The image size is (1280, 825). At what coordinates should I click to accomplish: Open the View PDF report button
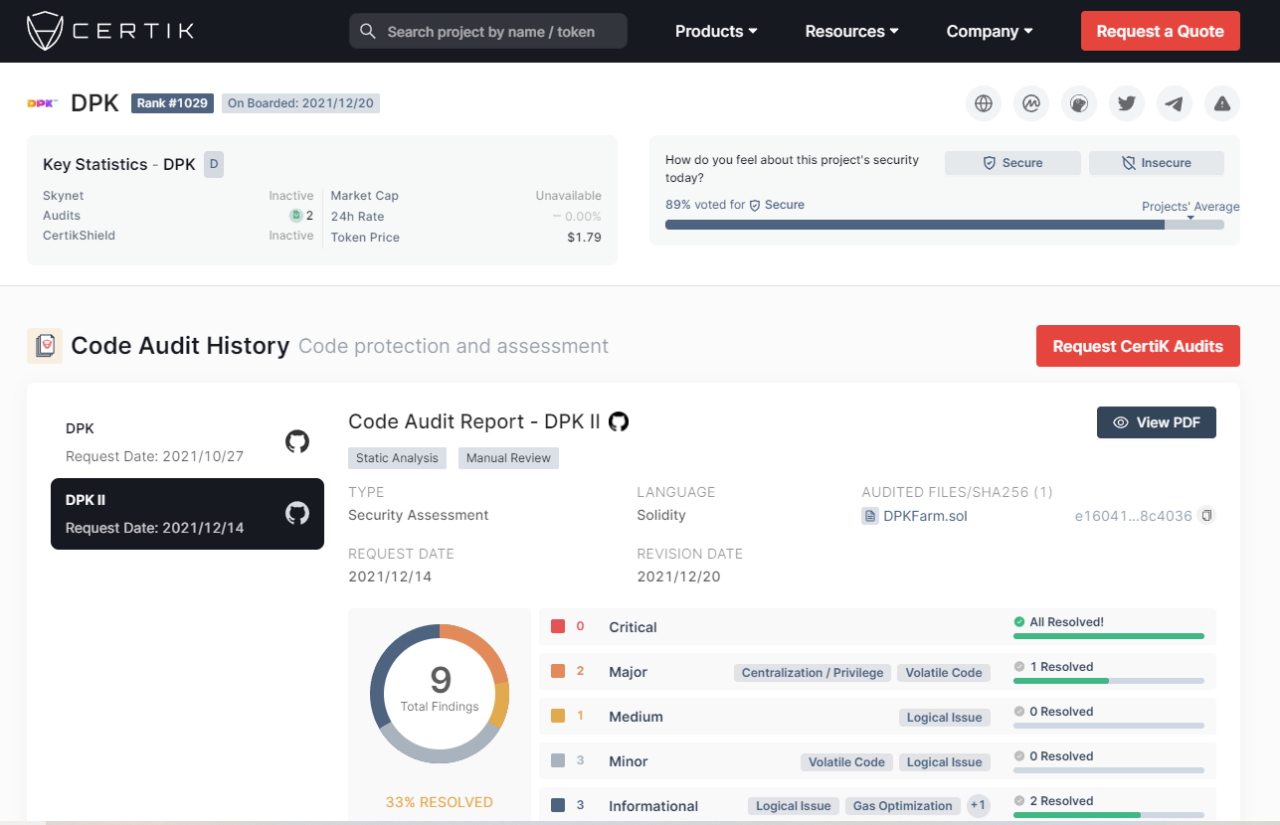click(x=1156, y=422)
